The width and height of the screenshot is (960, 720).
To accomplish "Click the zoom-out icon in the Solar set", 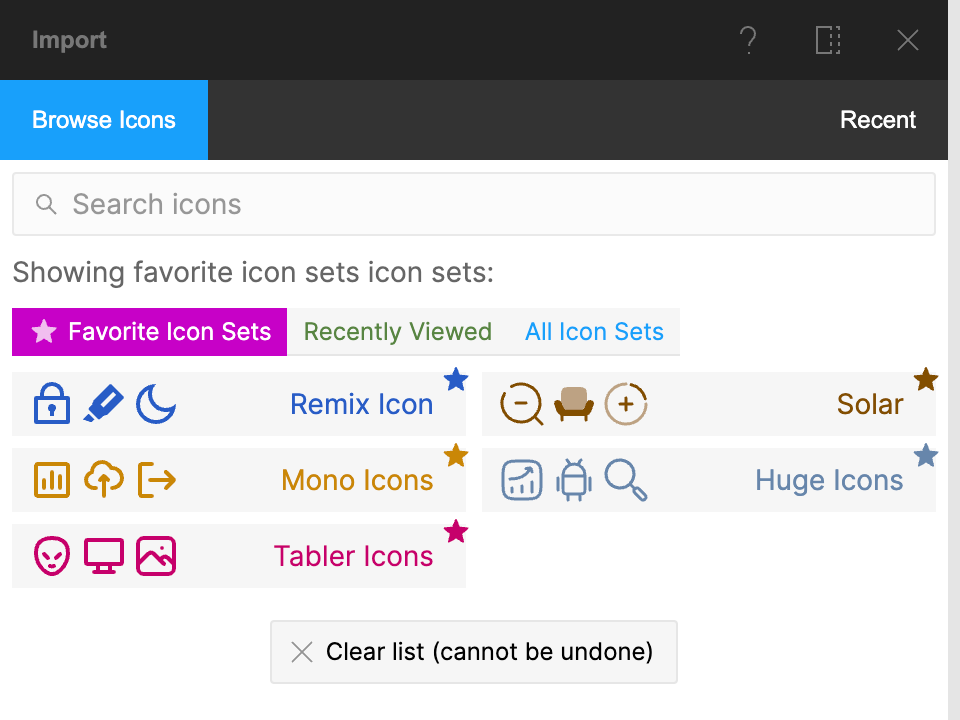I will pos(521,404).
